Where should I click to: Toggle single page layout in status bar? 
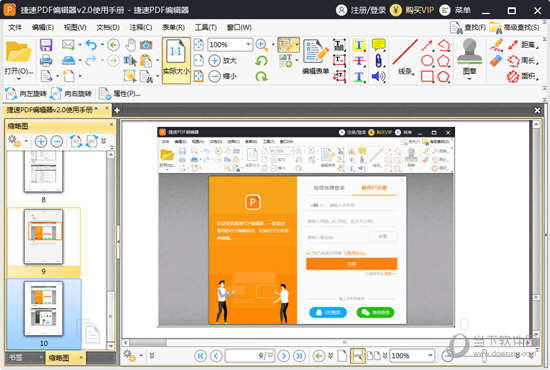pos(342,356)
